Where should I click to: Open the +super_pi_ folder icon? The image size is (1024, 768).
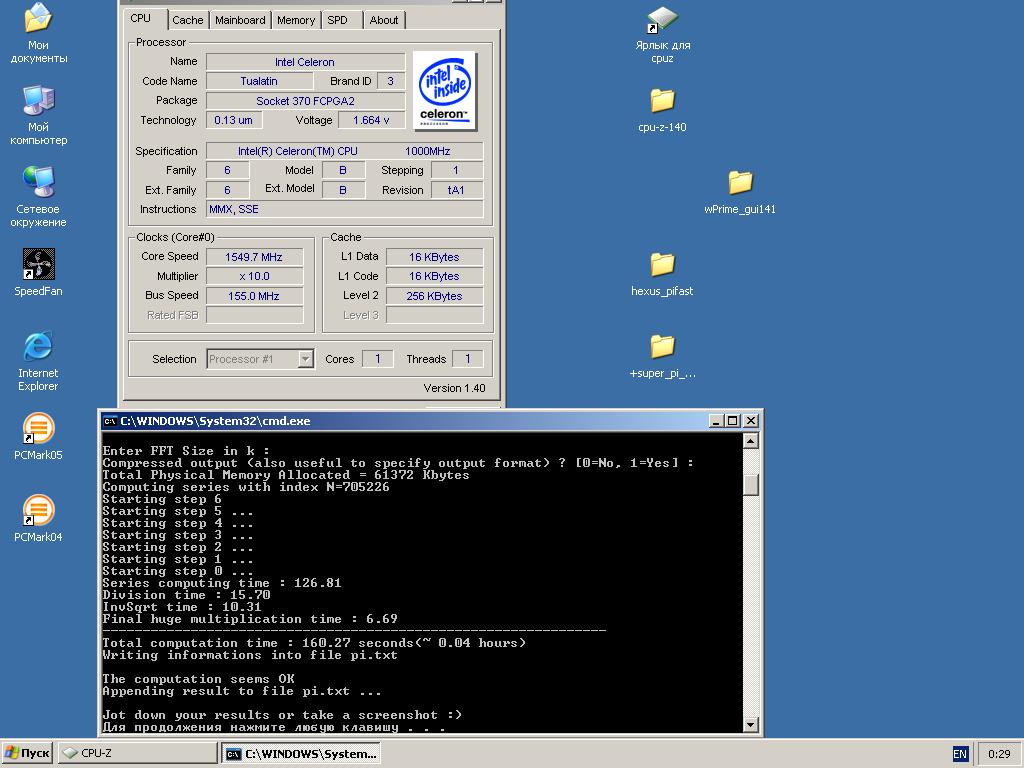tap(662, 346)
